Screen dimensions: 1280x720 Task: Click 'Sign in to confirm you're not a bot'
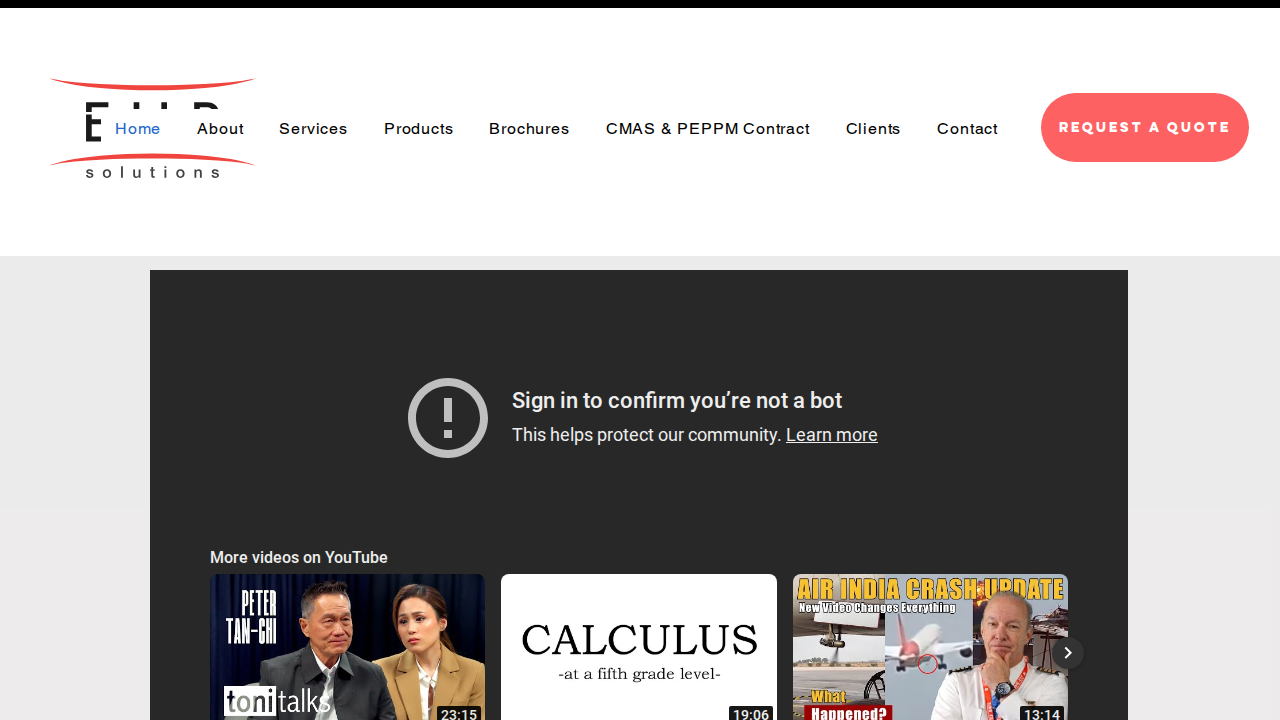(x=677, y=401)
